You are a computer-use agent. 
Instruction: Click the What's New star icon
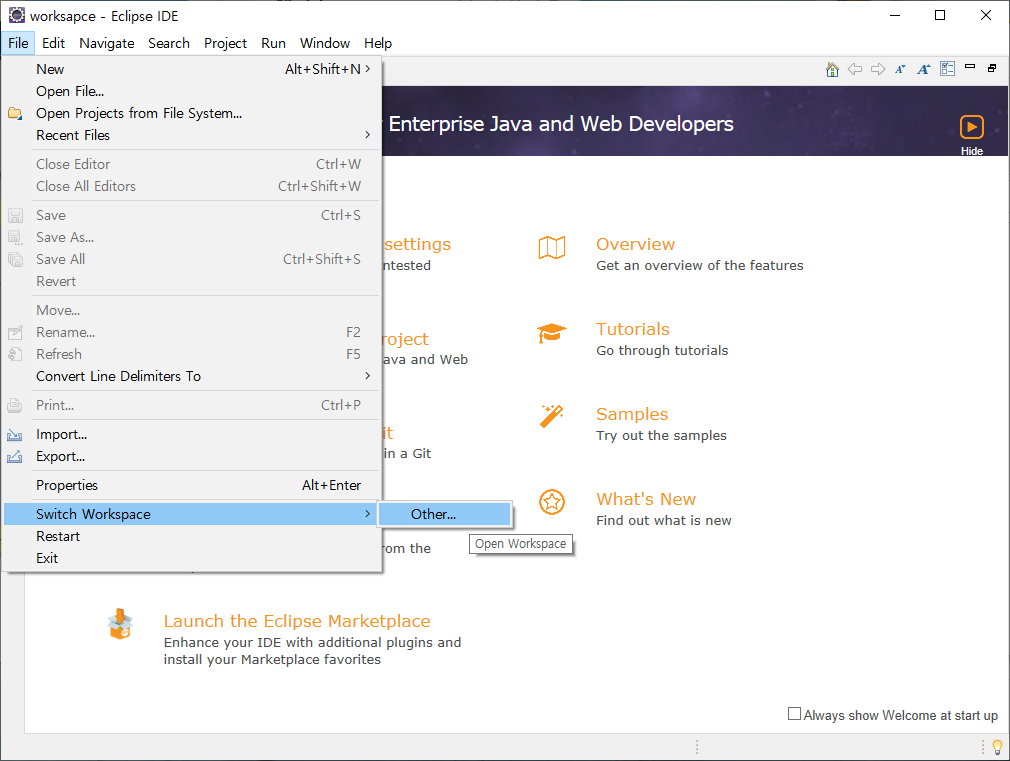pyautogui.click(x=552, y=502)
